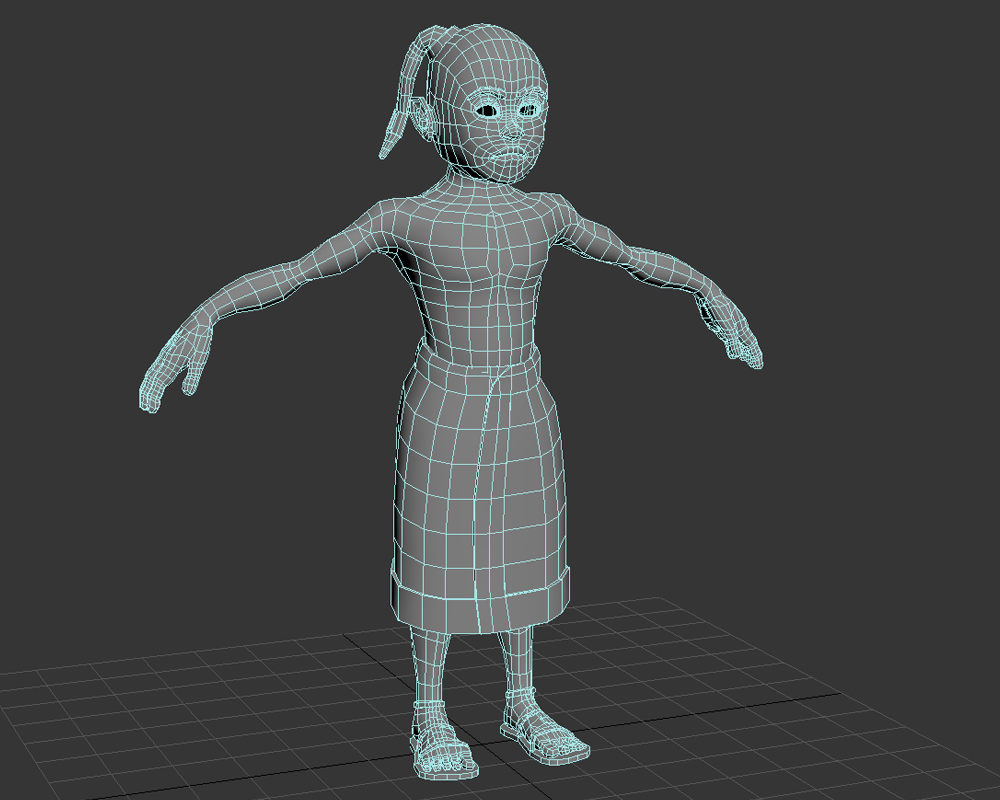
Task: Select the eye on the screen-right side
Action: (530, 108)
